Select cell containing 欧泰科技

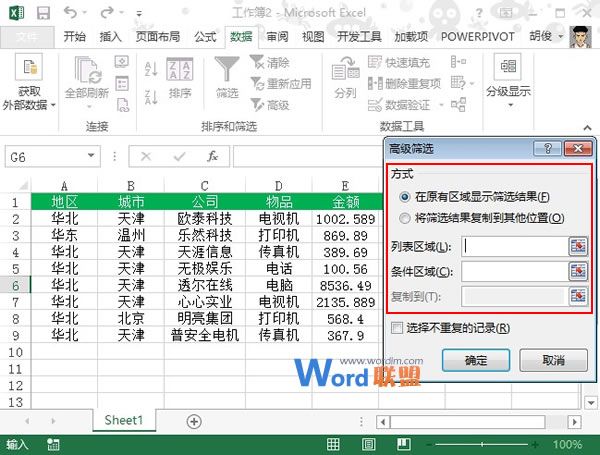[205, 219]
